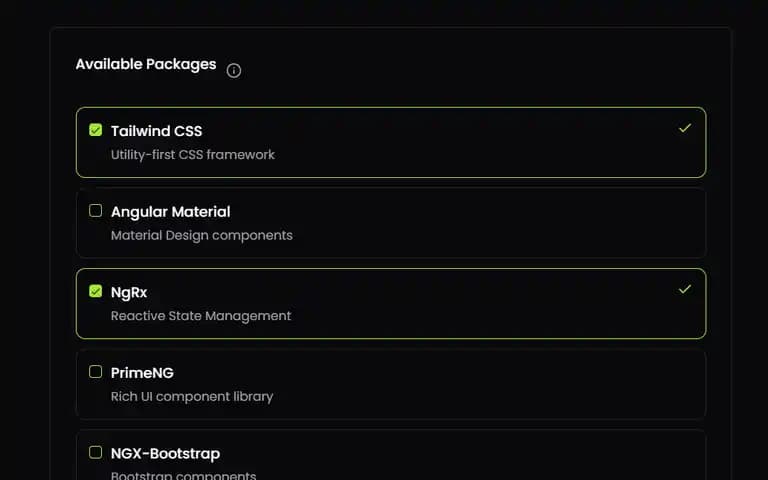The height and width of the screenshot is (480, 768).
Task: Click the 'Rich UI component library' description
Action: point(192,397)
